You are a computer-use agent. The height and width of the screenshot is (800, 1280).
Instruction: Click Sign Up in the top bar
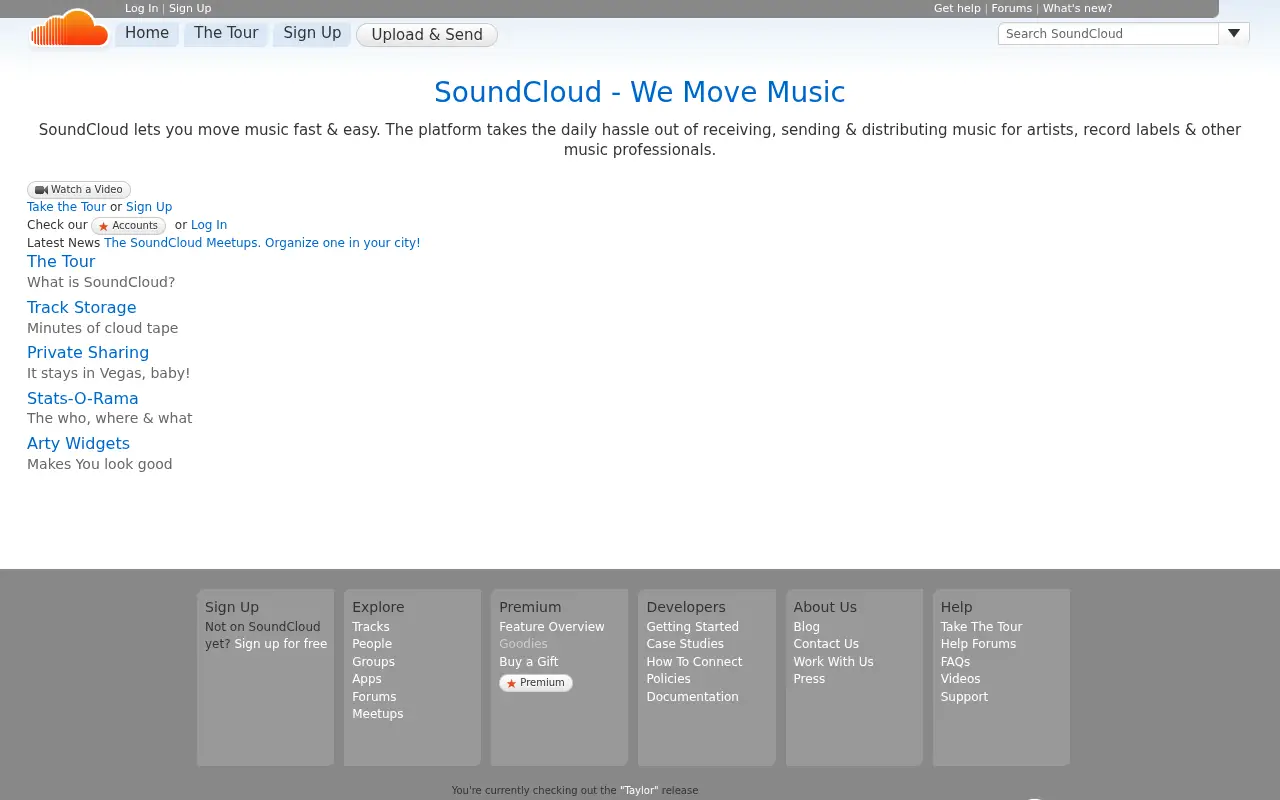point(190,8)
